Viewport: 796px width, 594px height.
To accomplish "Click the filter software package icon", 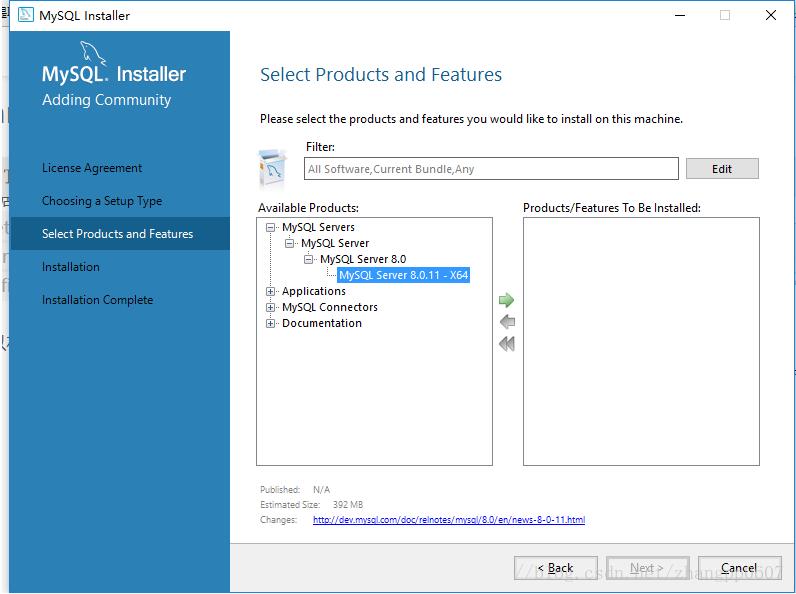I will tap(272, 167).
